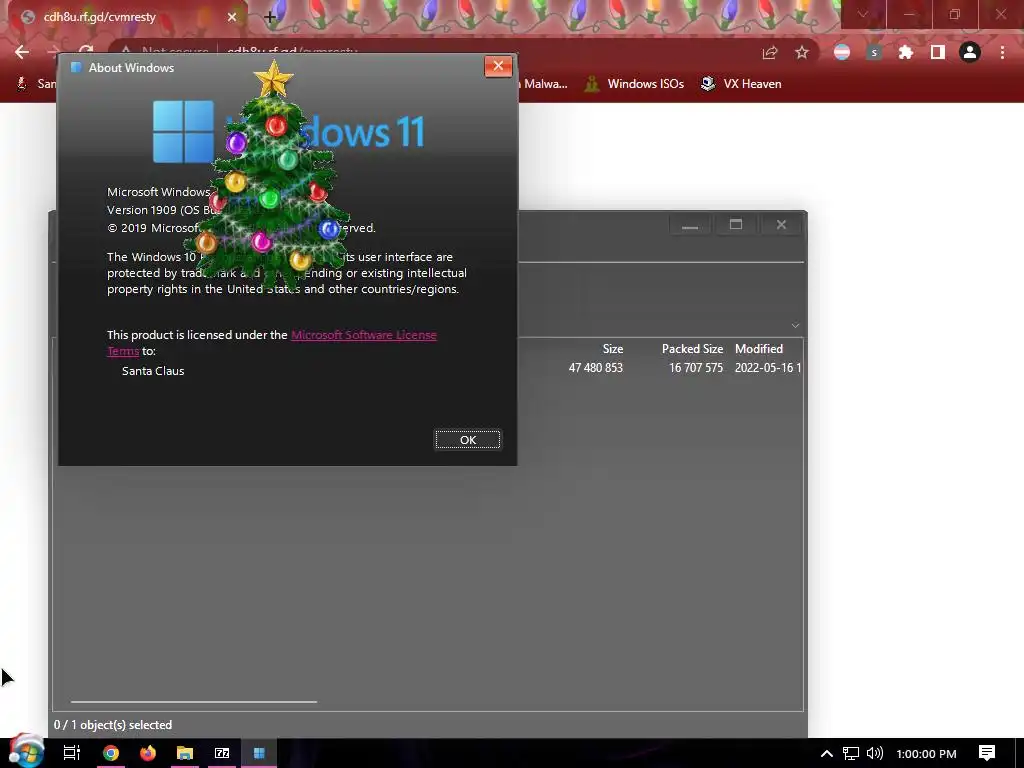Image resolution: width=1024 pixels, height=768 pixels.
Task: Switch to 7-Zip taskbar button
Action: [x=222, y=753]
